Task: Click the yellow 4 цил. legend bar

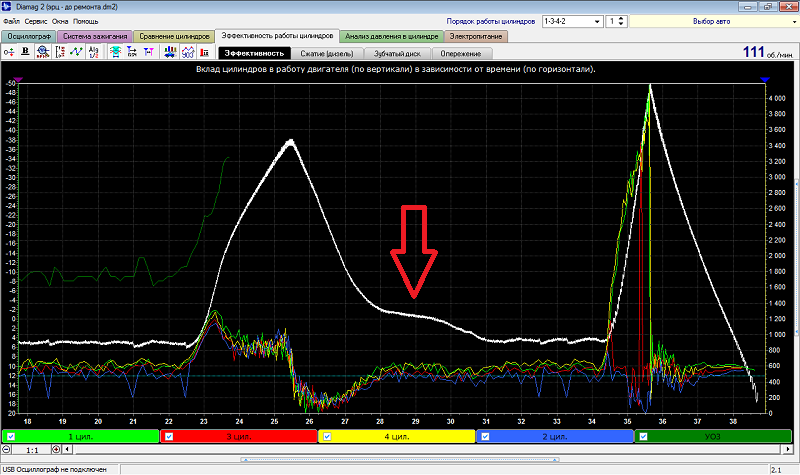Action: [x=397, y=437]
